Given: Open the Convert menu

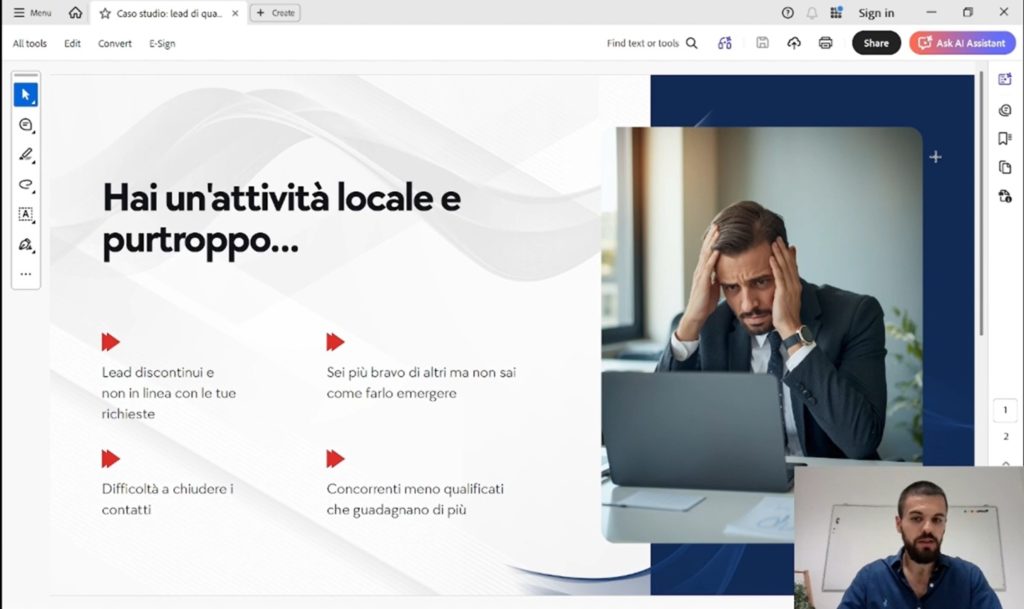Looking at the screenshot, I should pyautogui.click(x=115, y=43).
